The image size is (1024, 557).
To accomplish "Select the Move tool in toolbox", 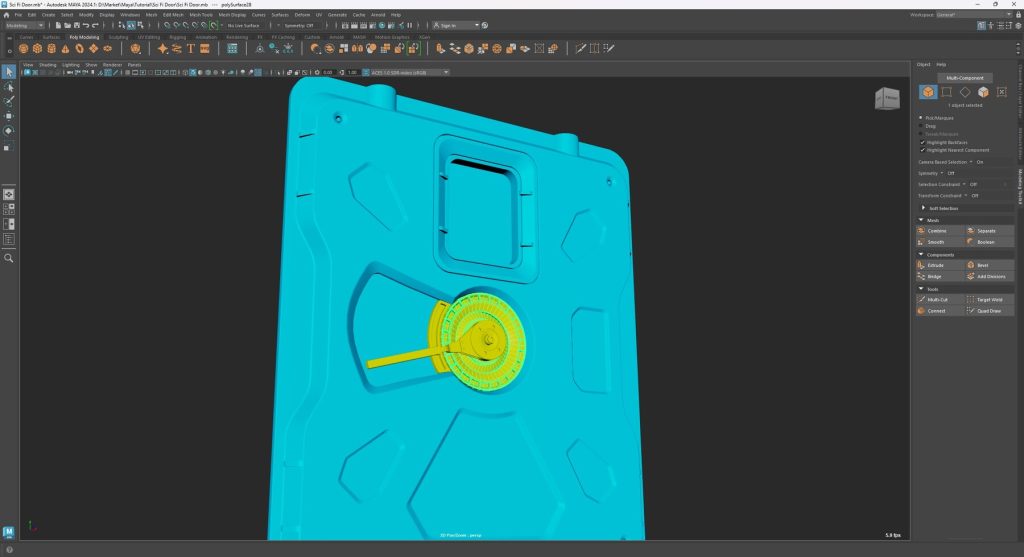I will (x=8, y=116).
